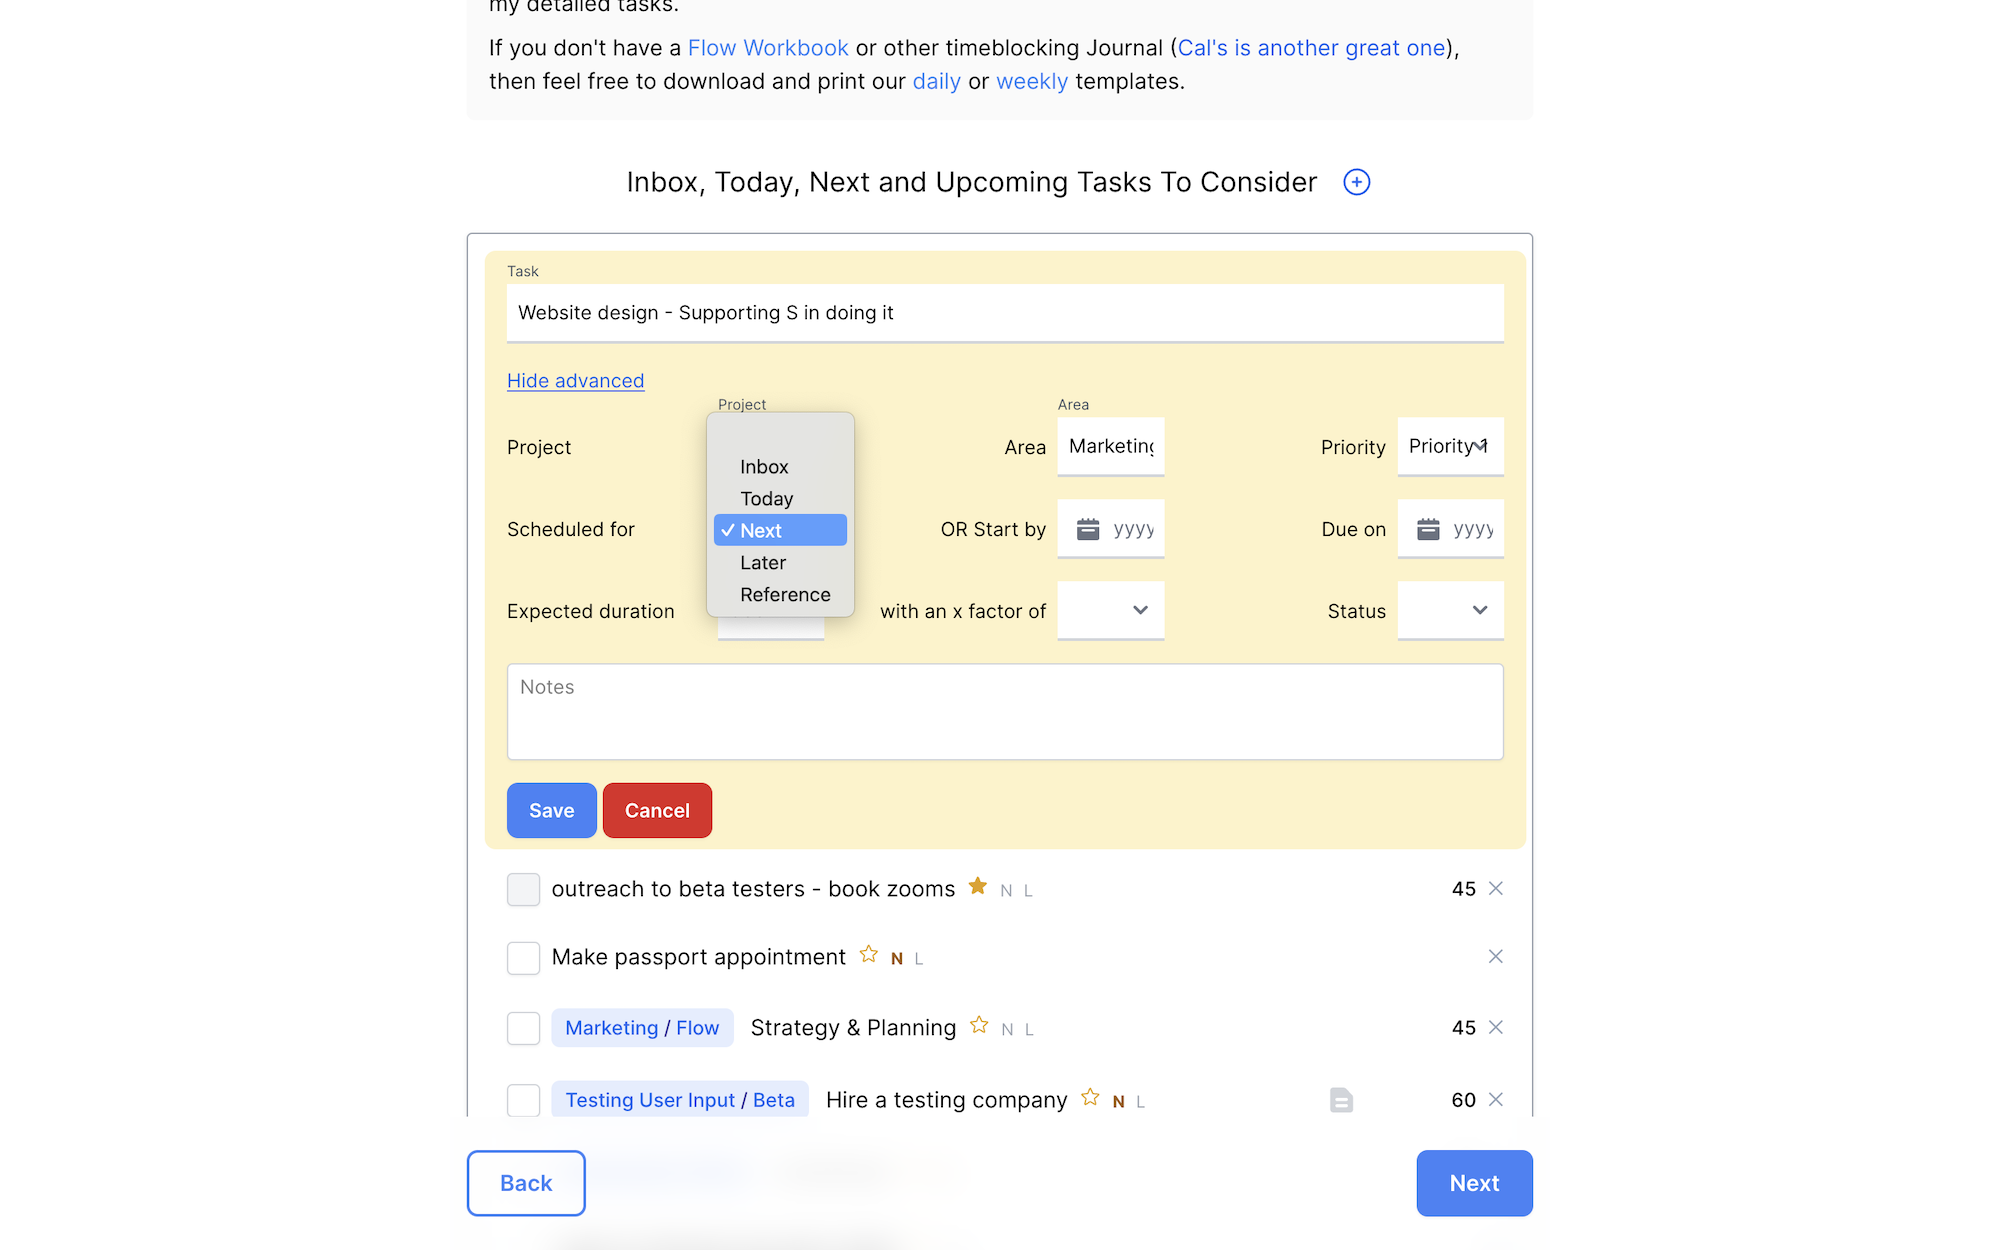The width and height of the screenshot is (2000, 1250).
Task: Select Today in the schedule list
Action: tap(780, 499)
